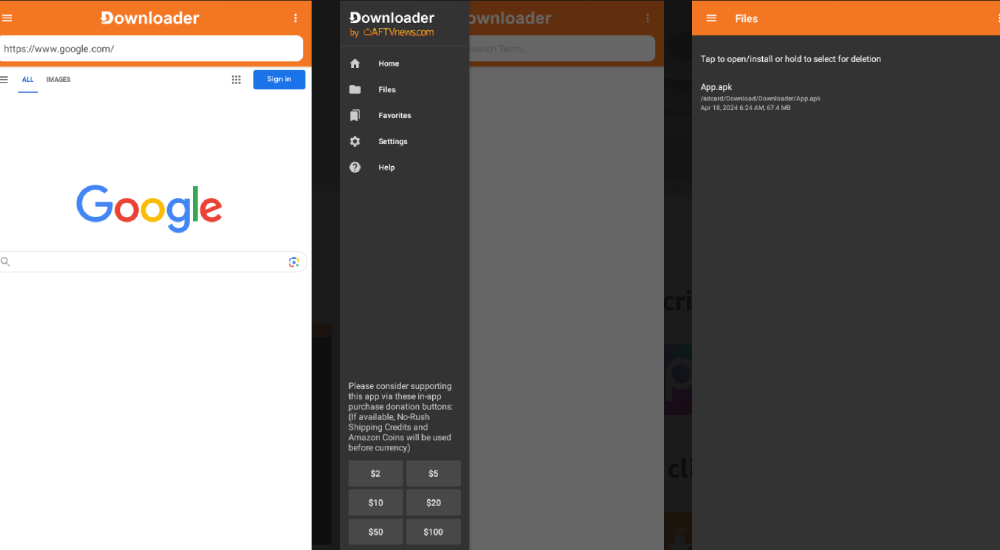This screenshot has height=550, width=1000.
Task: Select the ALL tab on Google
Action: pos(27,80)
